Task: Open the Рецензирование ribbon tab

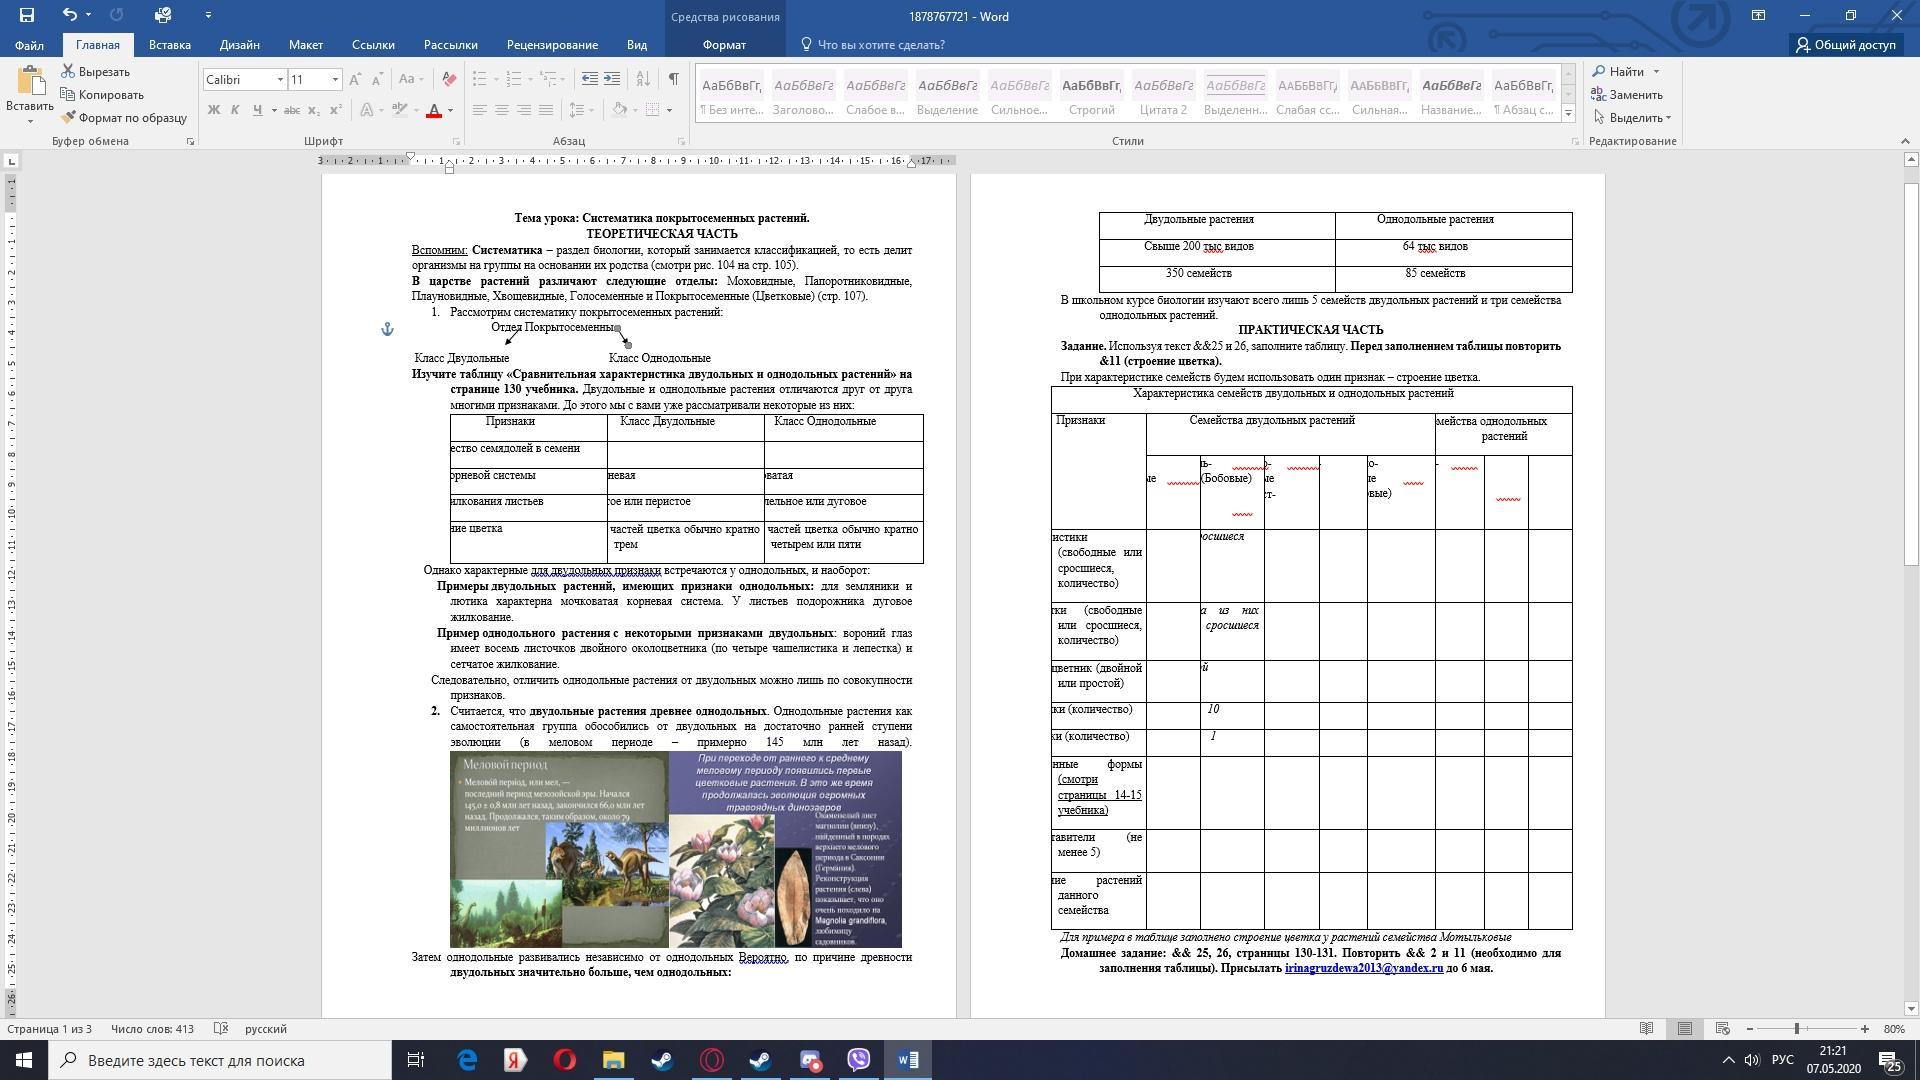Action: [x=552, y=45]
